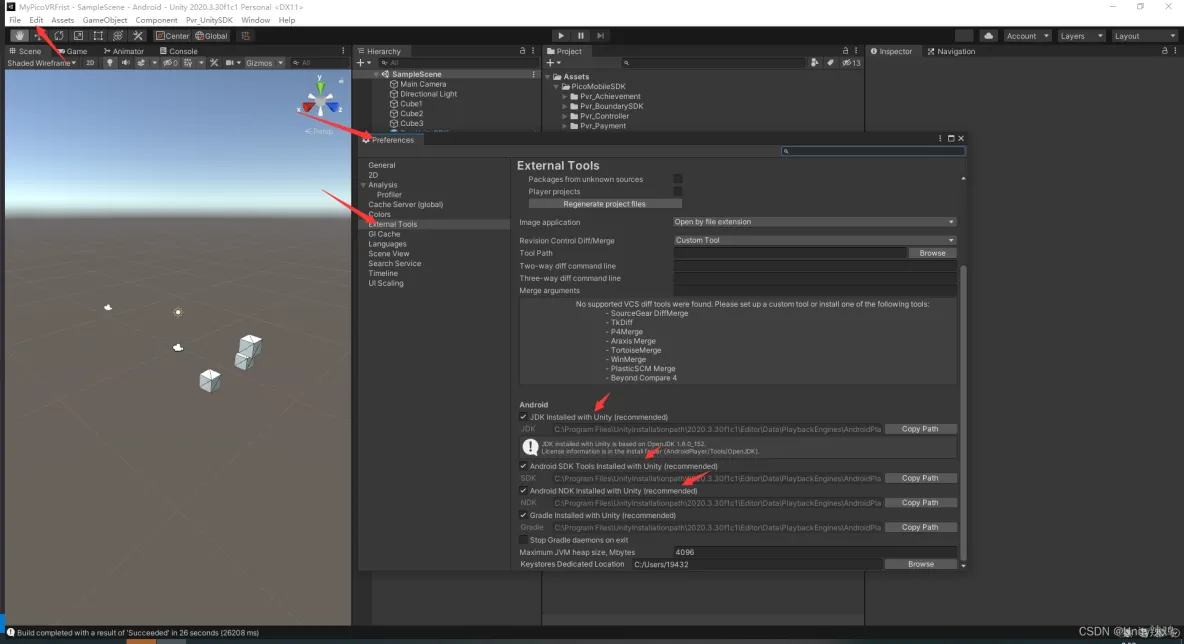Select the Scale tool
Image resolution: width=1184 pixels, height=644 pixels.
(79, 35)
